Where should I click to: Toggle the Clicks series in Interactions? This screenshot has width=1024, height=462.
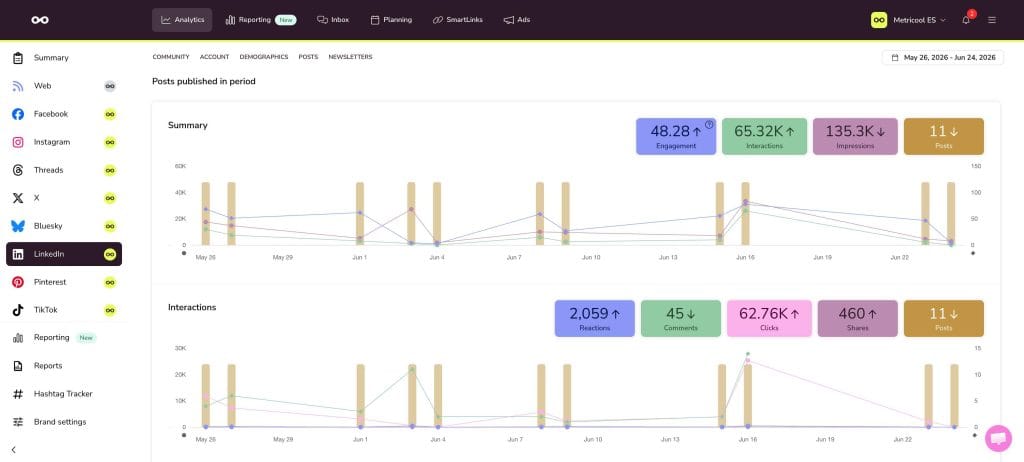769,318
